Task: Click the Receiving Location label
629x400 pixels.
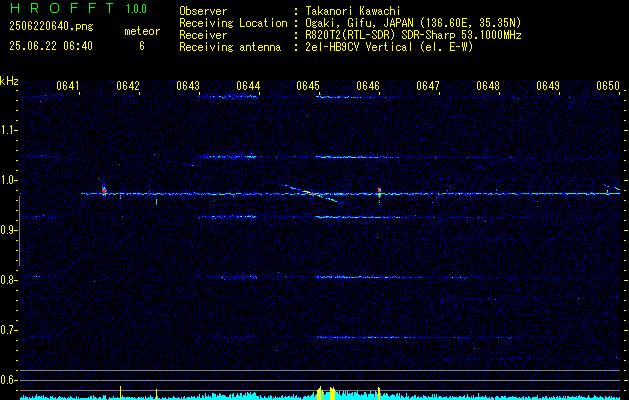Action: 233,23
